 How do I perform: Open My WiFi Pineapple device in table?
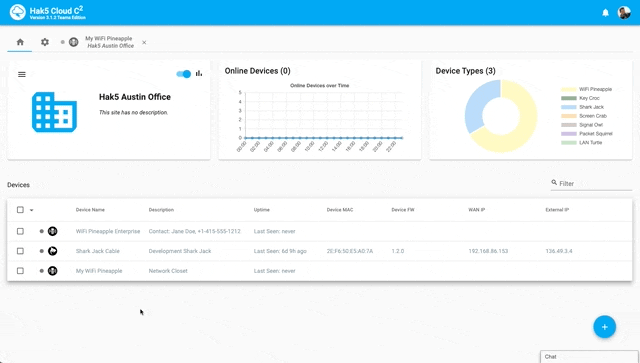[99, 271]
